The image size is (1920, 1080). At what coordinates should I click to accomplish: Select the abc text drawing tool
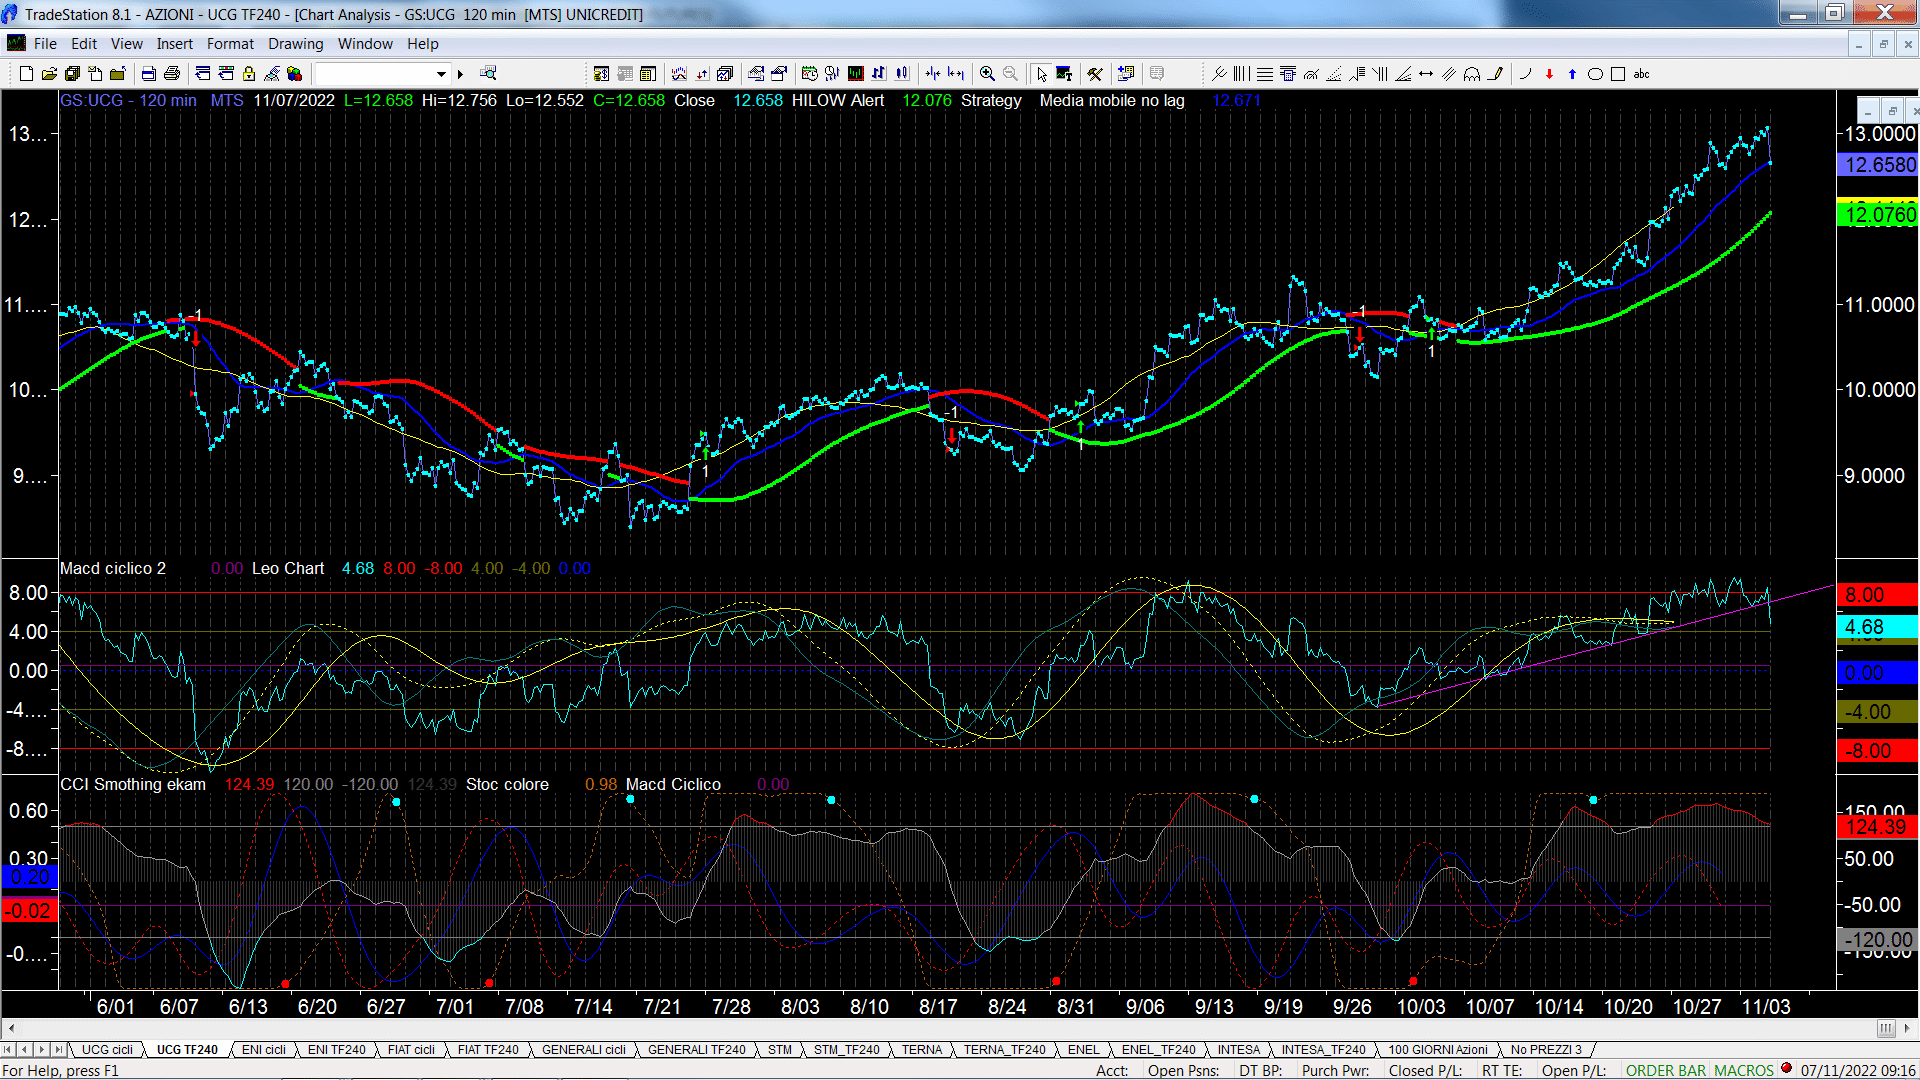1641,74
